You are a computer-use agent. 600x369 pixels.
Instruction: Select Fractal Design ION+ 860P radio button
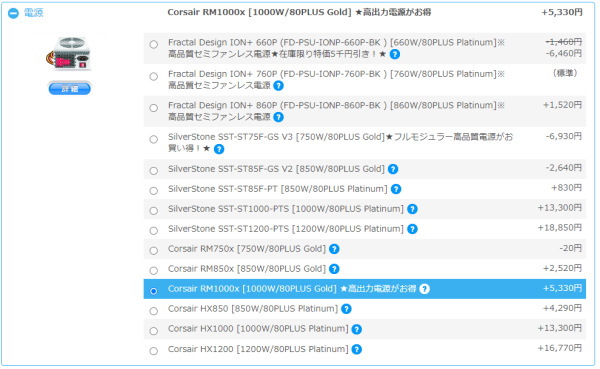[154, 108]
